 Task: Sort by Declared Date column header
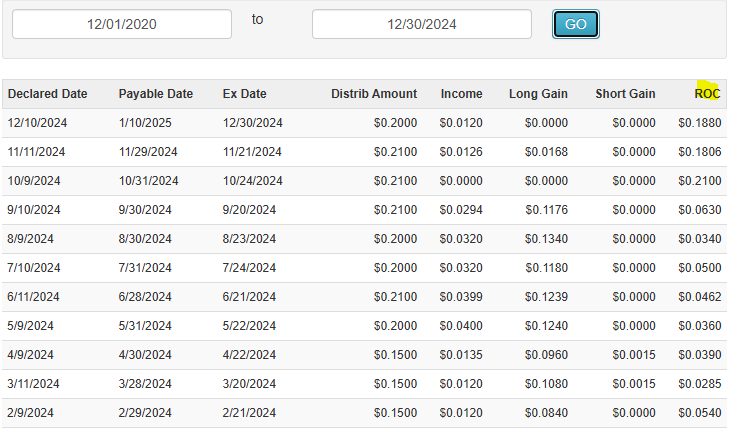point(48,94)
